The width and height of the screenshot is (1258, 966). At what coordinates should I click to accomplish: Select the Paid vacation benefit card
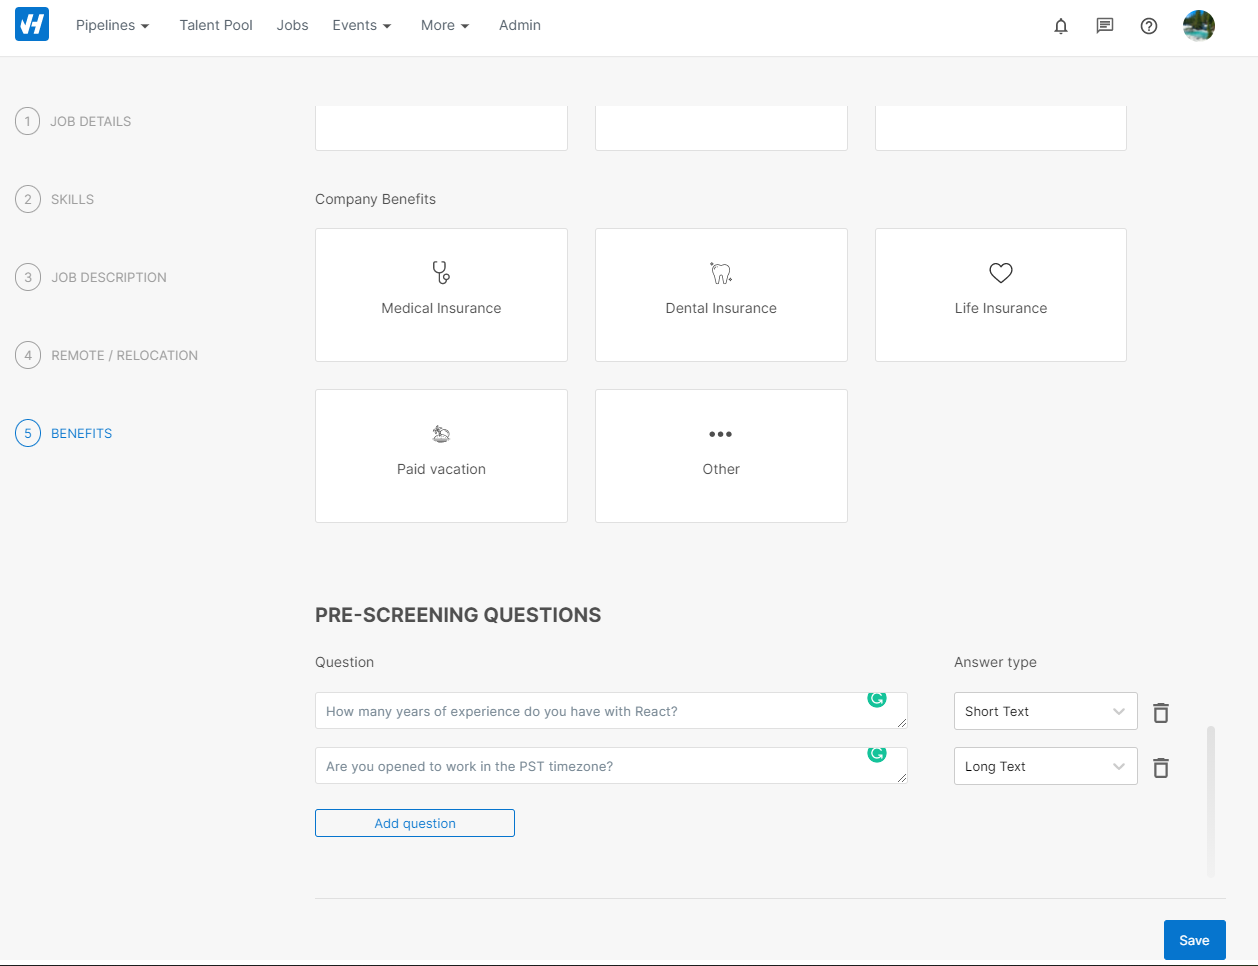pyautogui.click(x=441, y=456)
